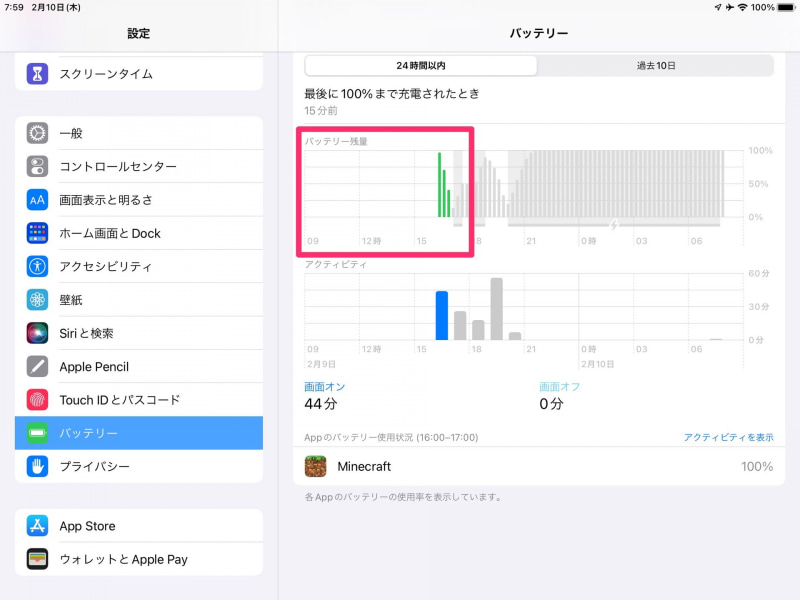The image size is (800, 600).
Task: Select the バッテリー sidebar row
Action: pyautogui.click(x=139, y=433)
